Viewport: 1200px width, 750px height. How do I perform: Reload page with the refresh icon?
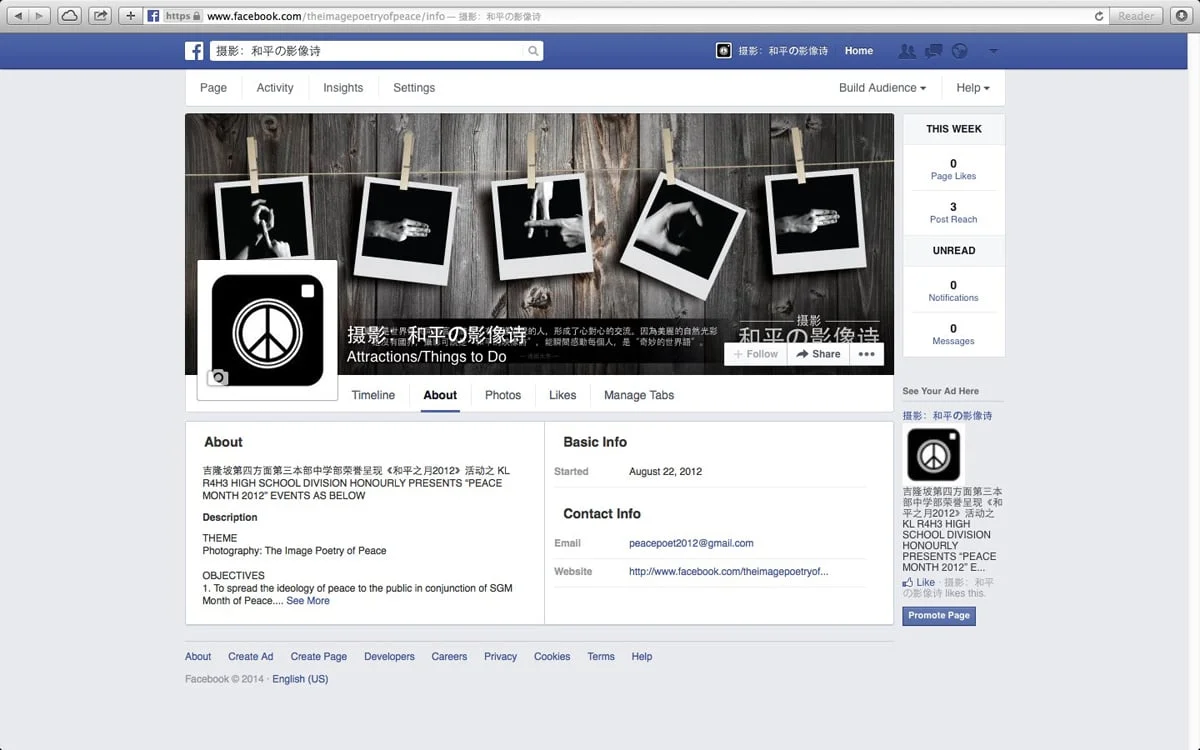click(x=1099, y=16)
